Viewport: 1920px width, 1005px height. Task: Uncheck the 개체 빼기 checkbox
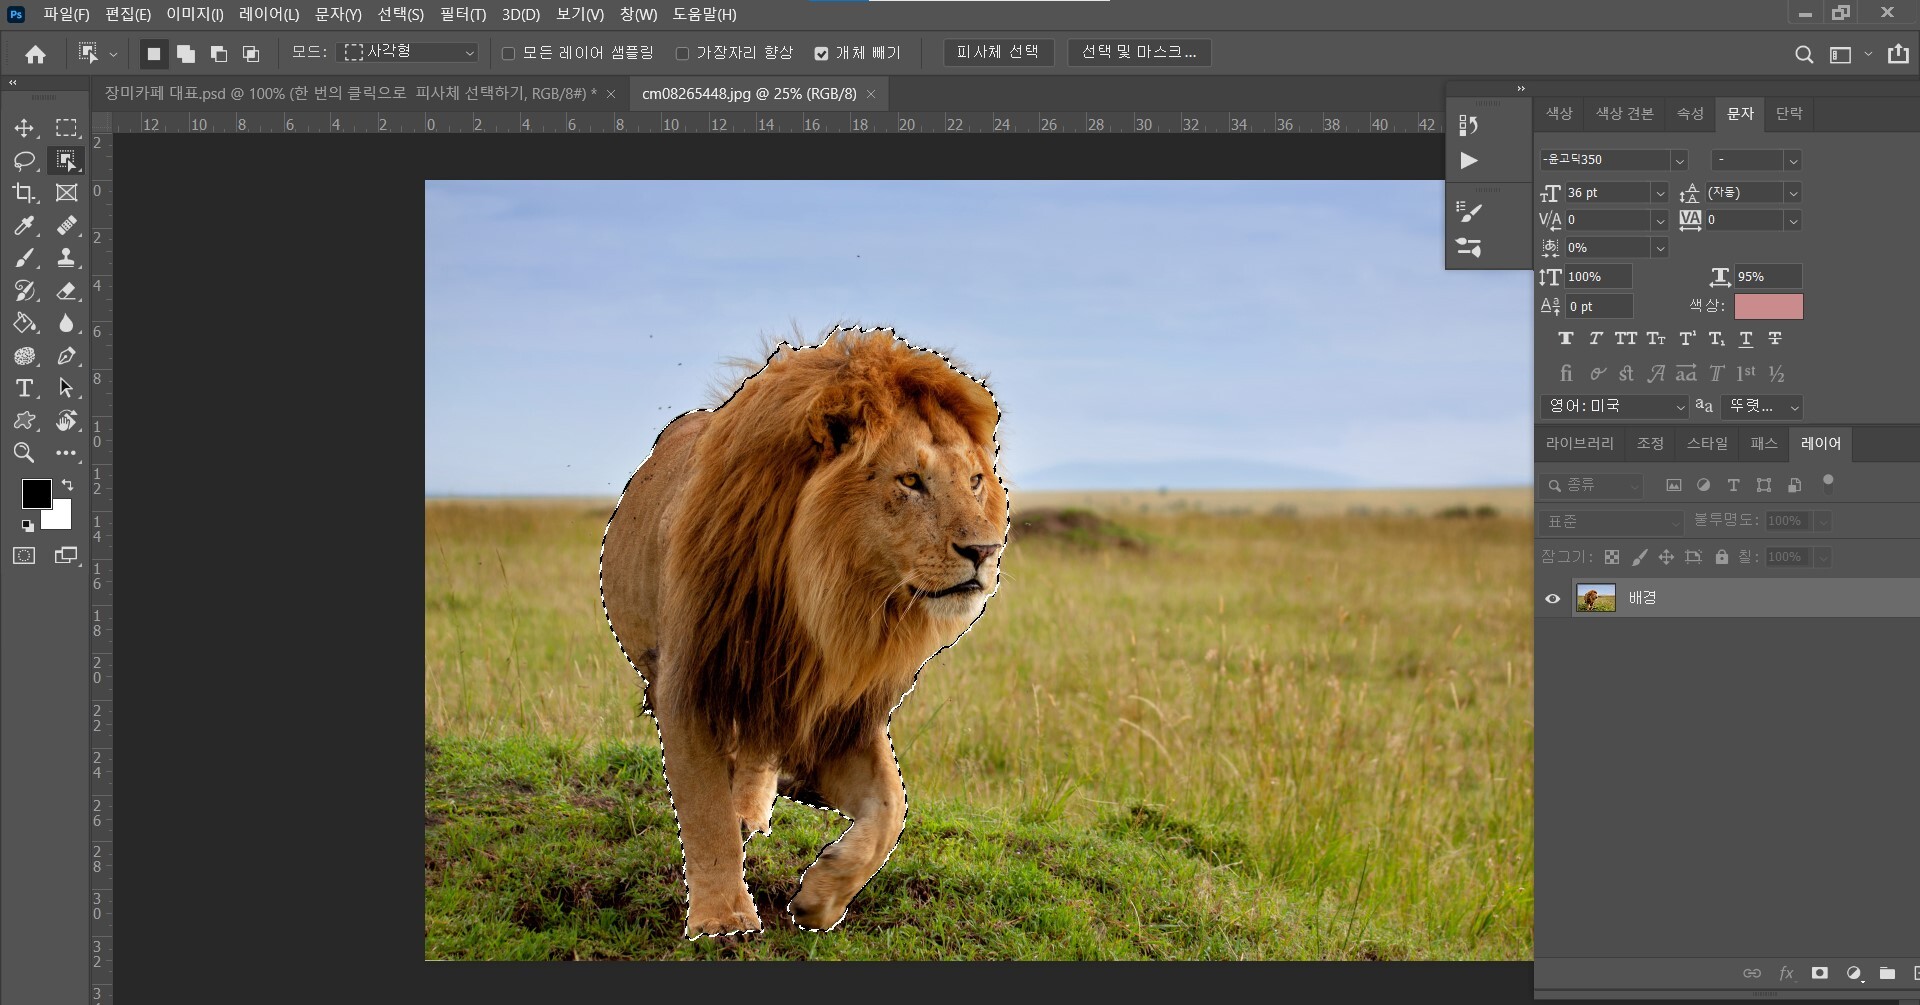coord(821,54)
